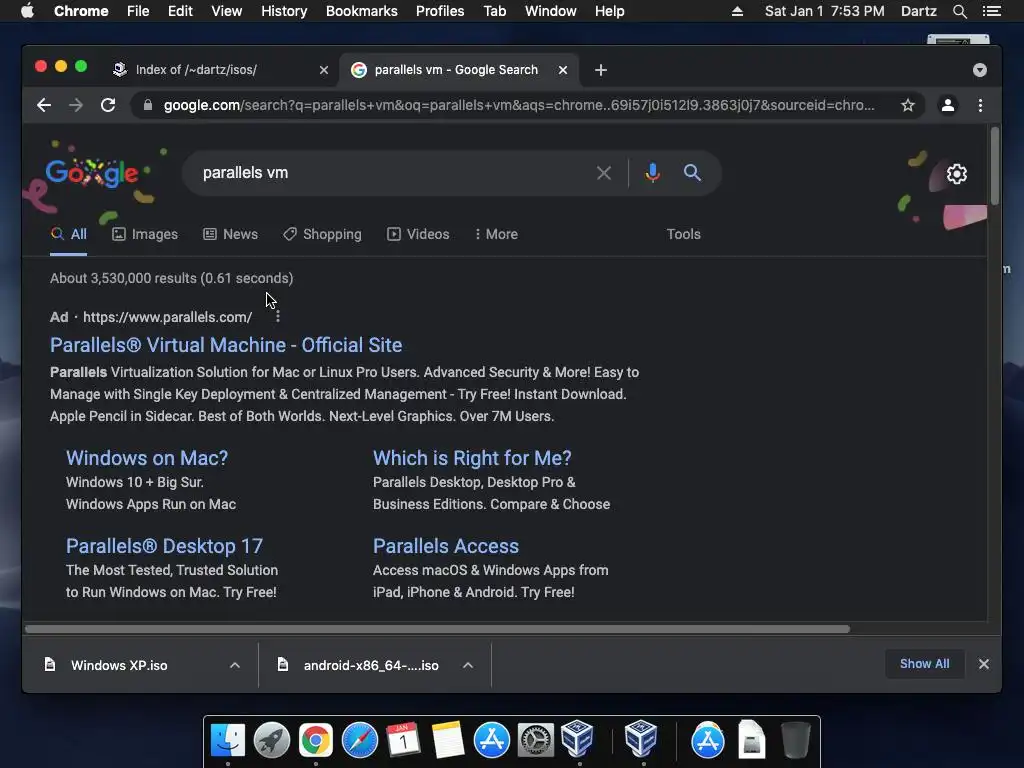The height and width of the screenshot is (768, 1024).
Task: Click Show All downloads
Action: pos(924,664)
